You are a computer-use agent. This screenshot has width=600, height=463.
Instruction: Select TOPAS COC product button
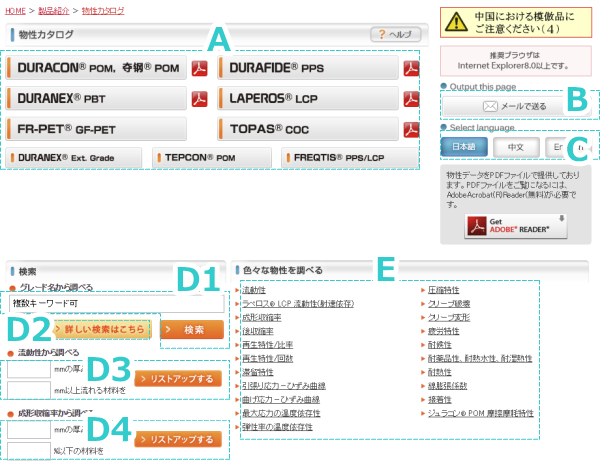pyautogui.click(x=308, y=129)
